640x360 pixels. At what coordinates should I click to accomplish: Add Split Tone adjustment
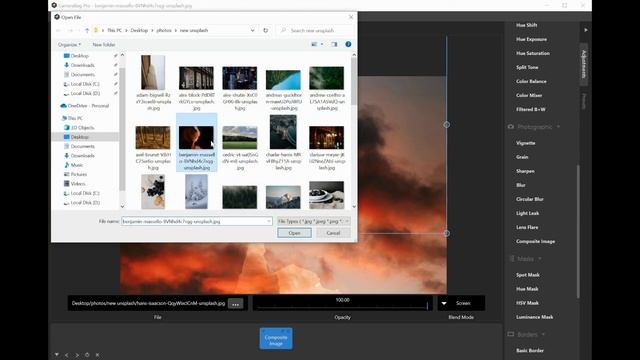(527, 67)
